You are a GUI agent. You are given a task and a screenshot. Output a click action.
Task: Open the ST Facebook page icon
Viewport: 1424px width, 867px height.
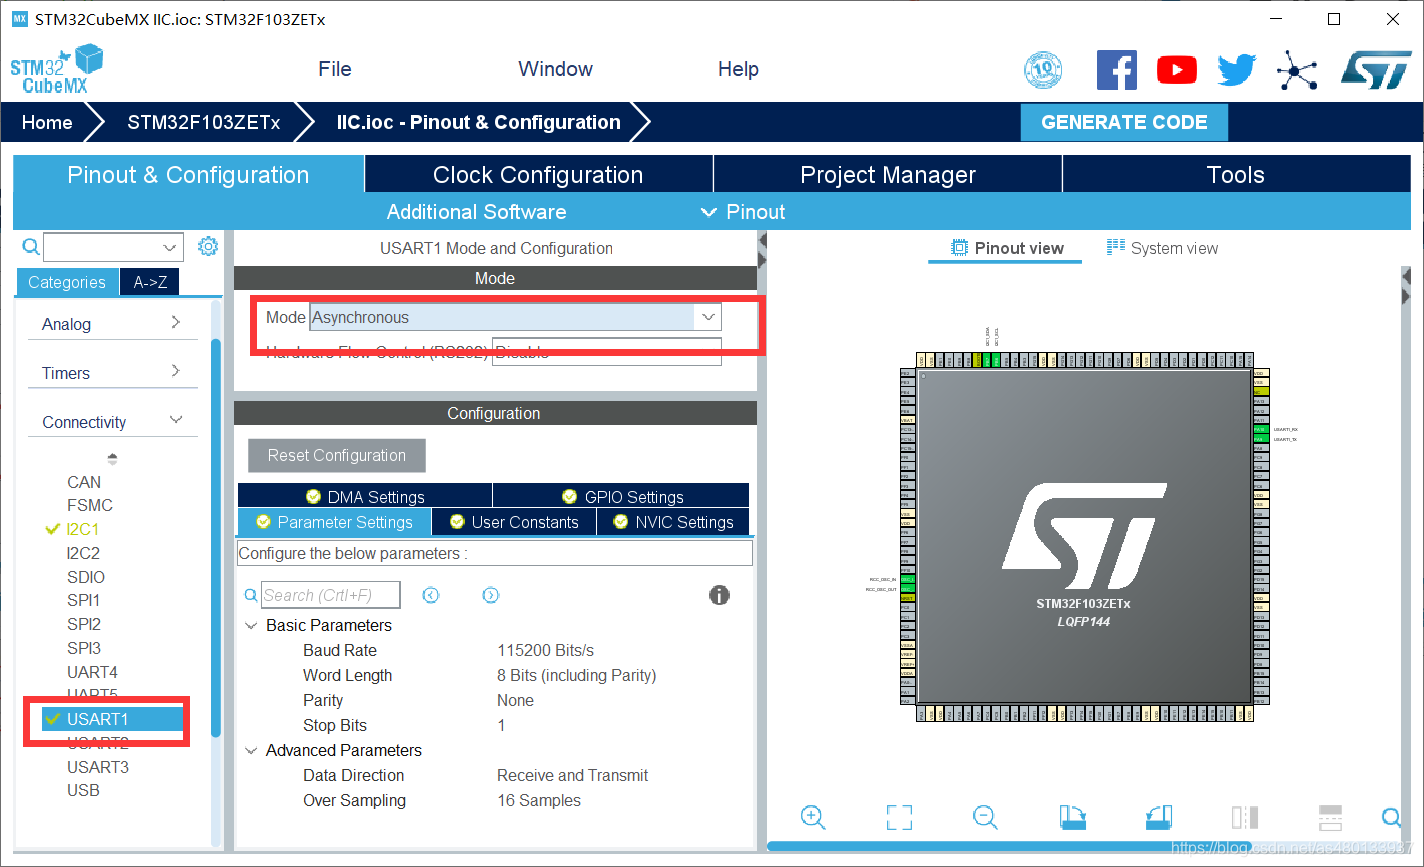tap(1117, 70)
